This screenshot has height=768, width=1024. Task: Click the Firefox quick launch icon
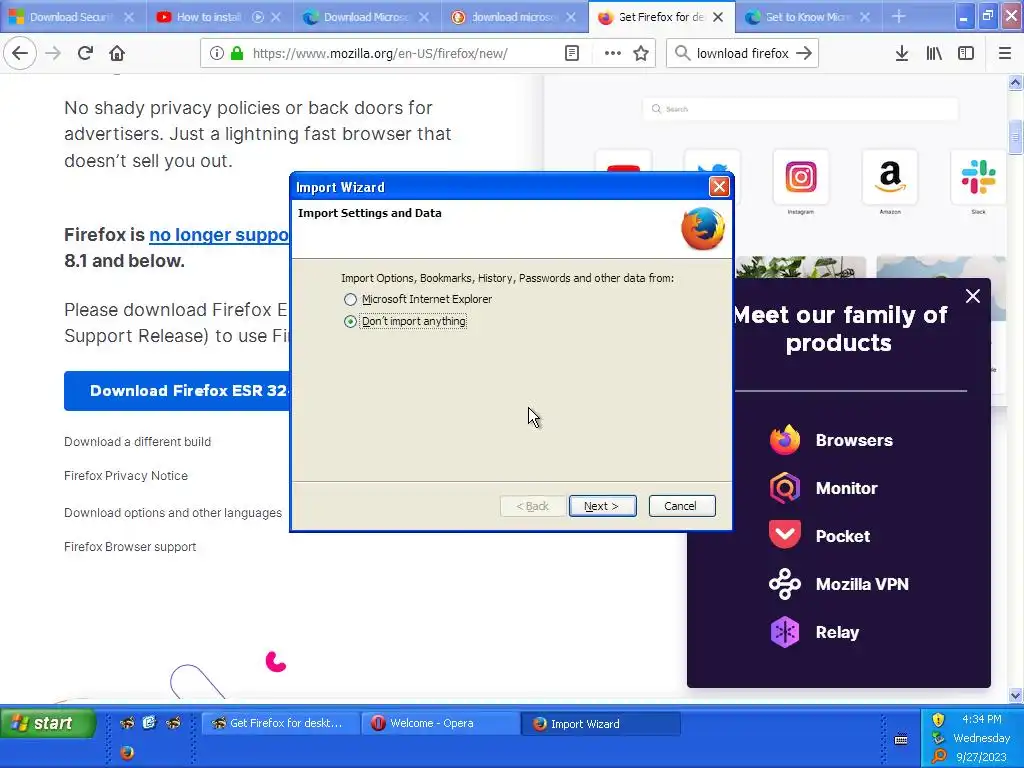[127, 753]
